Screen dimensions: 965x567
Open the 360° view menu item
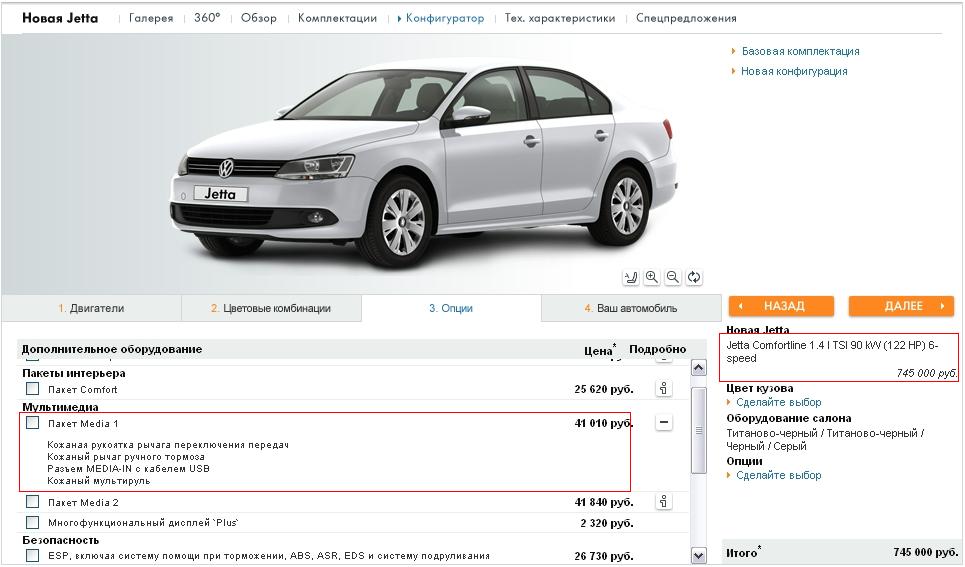(x=207, y=18)
